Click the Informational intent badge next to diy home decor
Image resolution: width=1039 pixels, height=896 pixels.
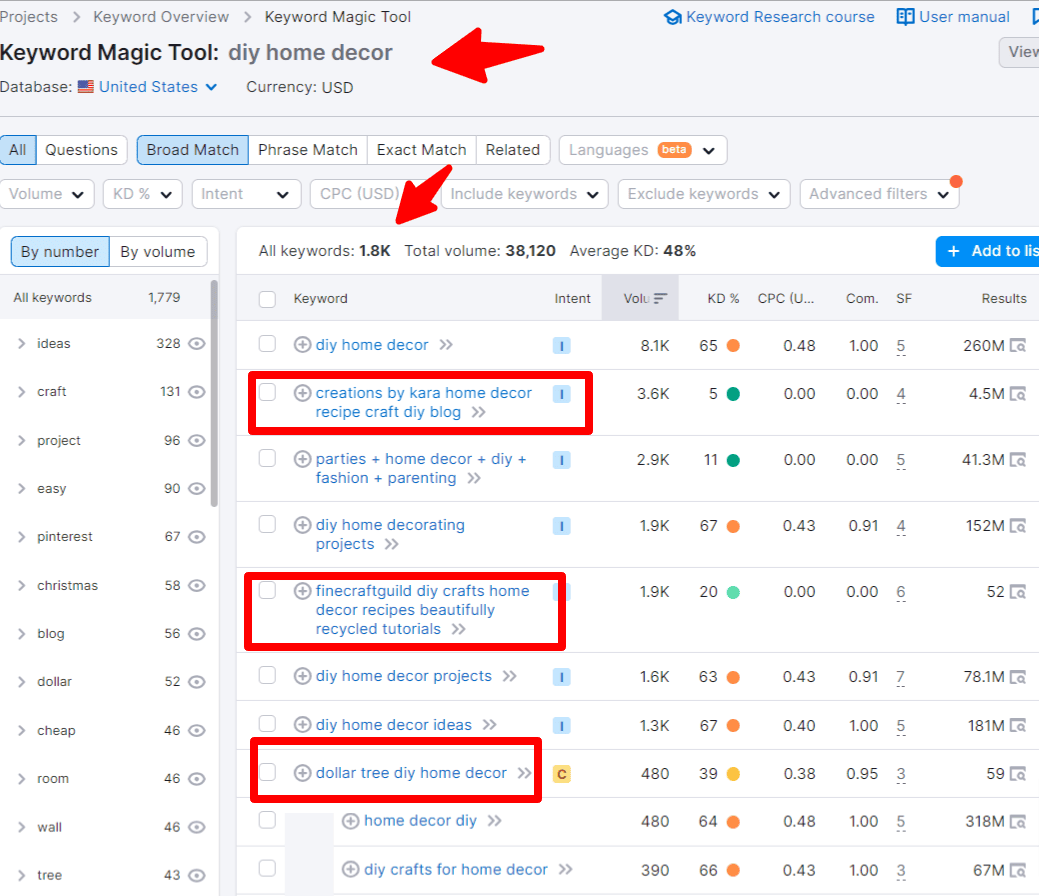(x=561, y=345)
